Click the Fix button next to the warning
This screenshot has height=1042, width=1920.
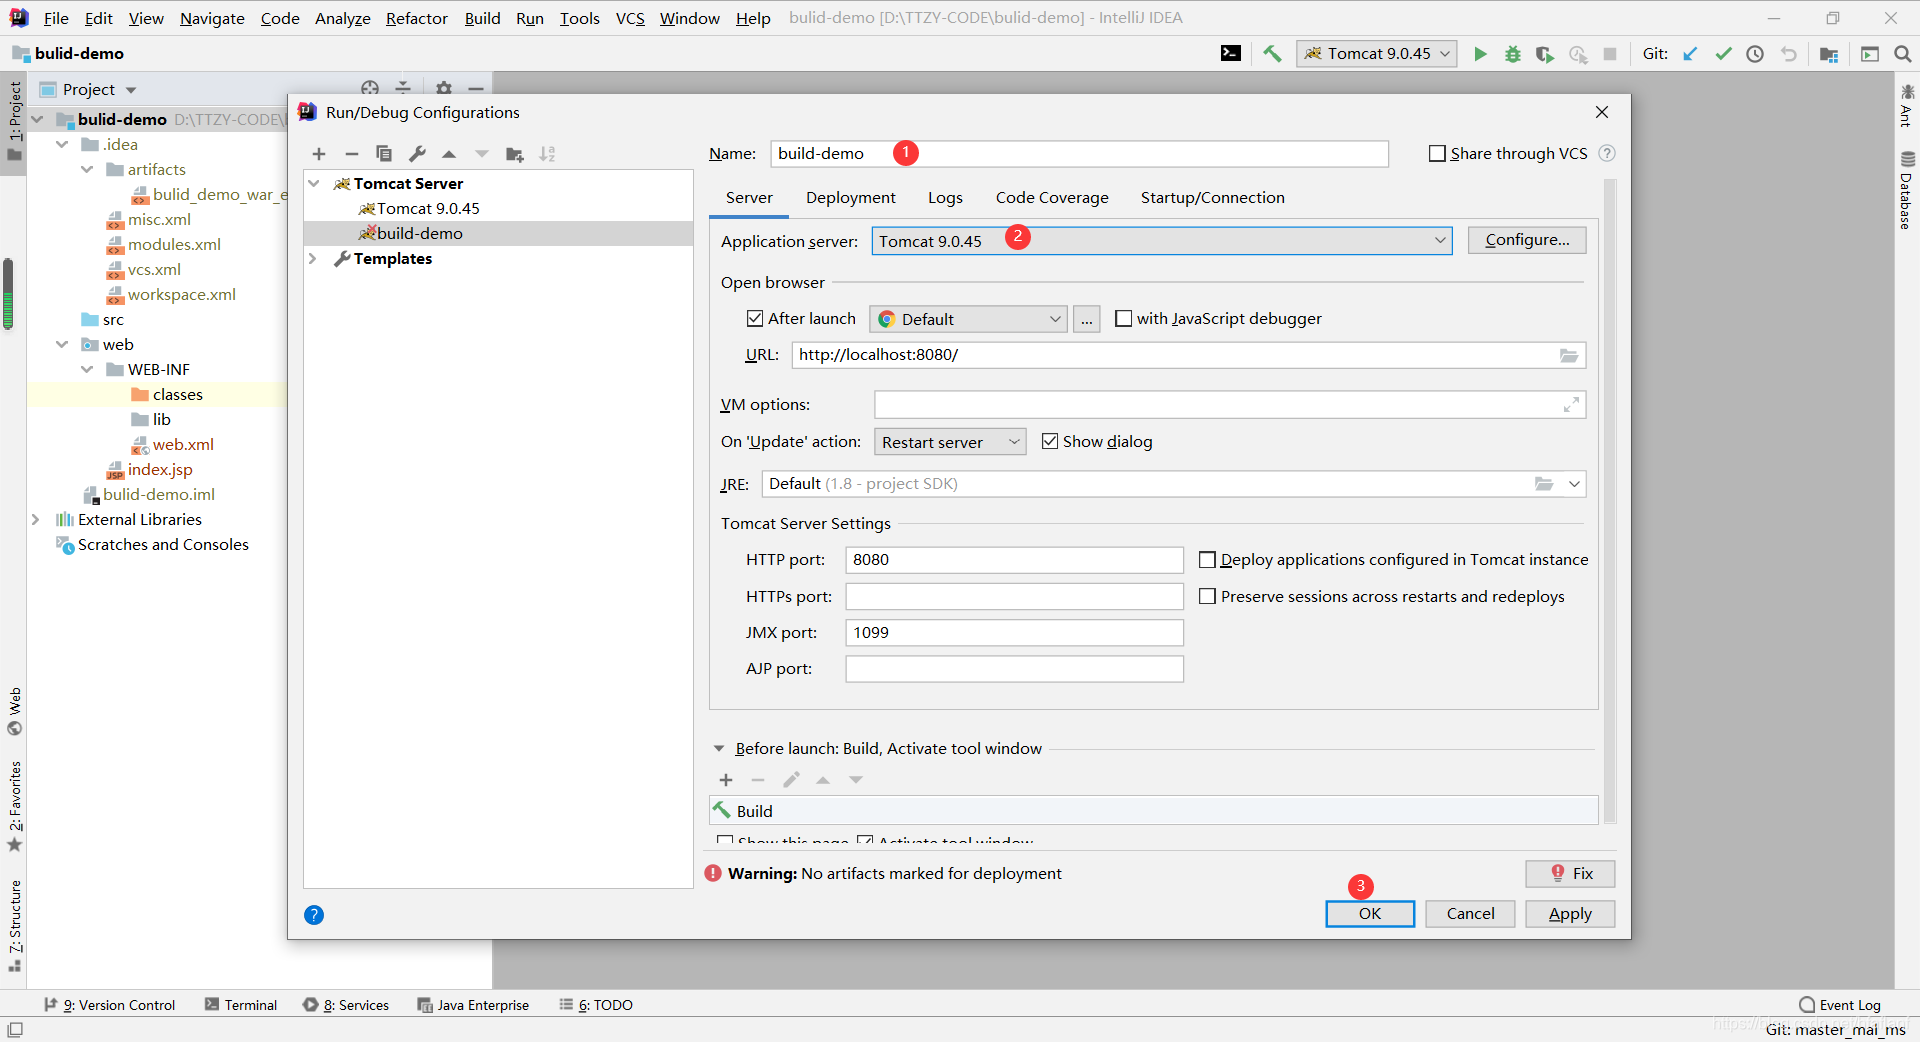1570,873
